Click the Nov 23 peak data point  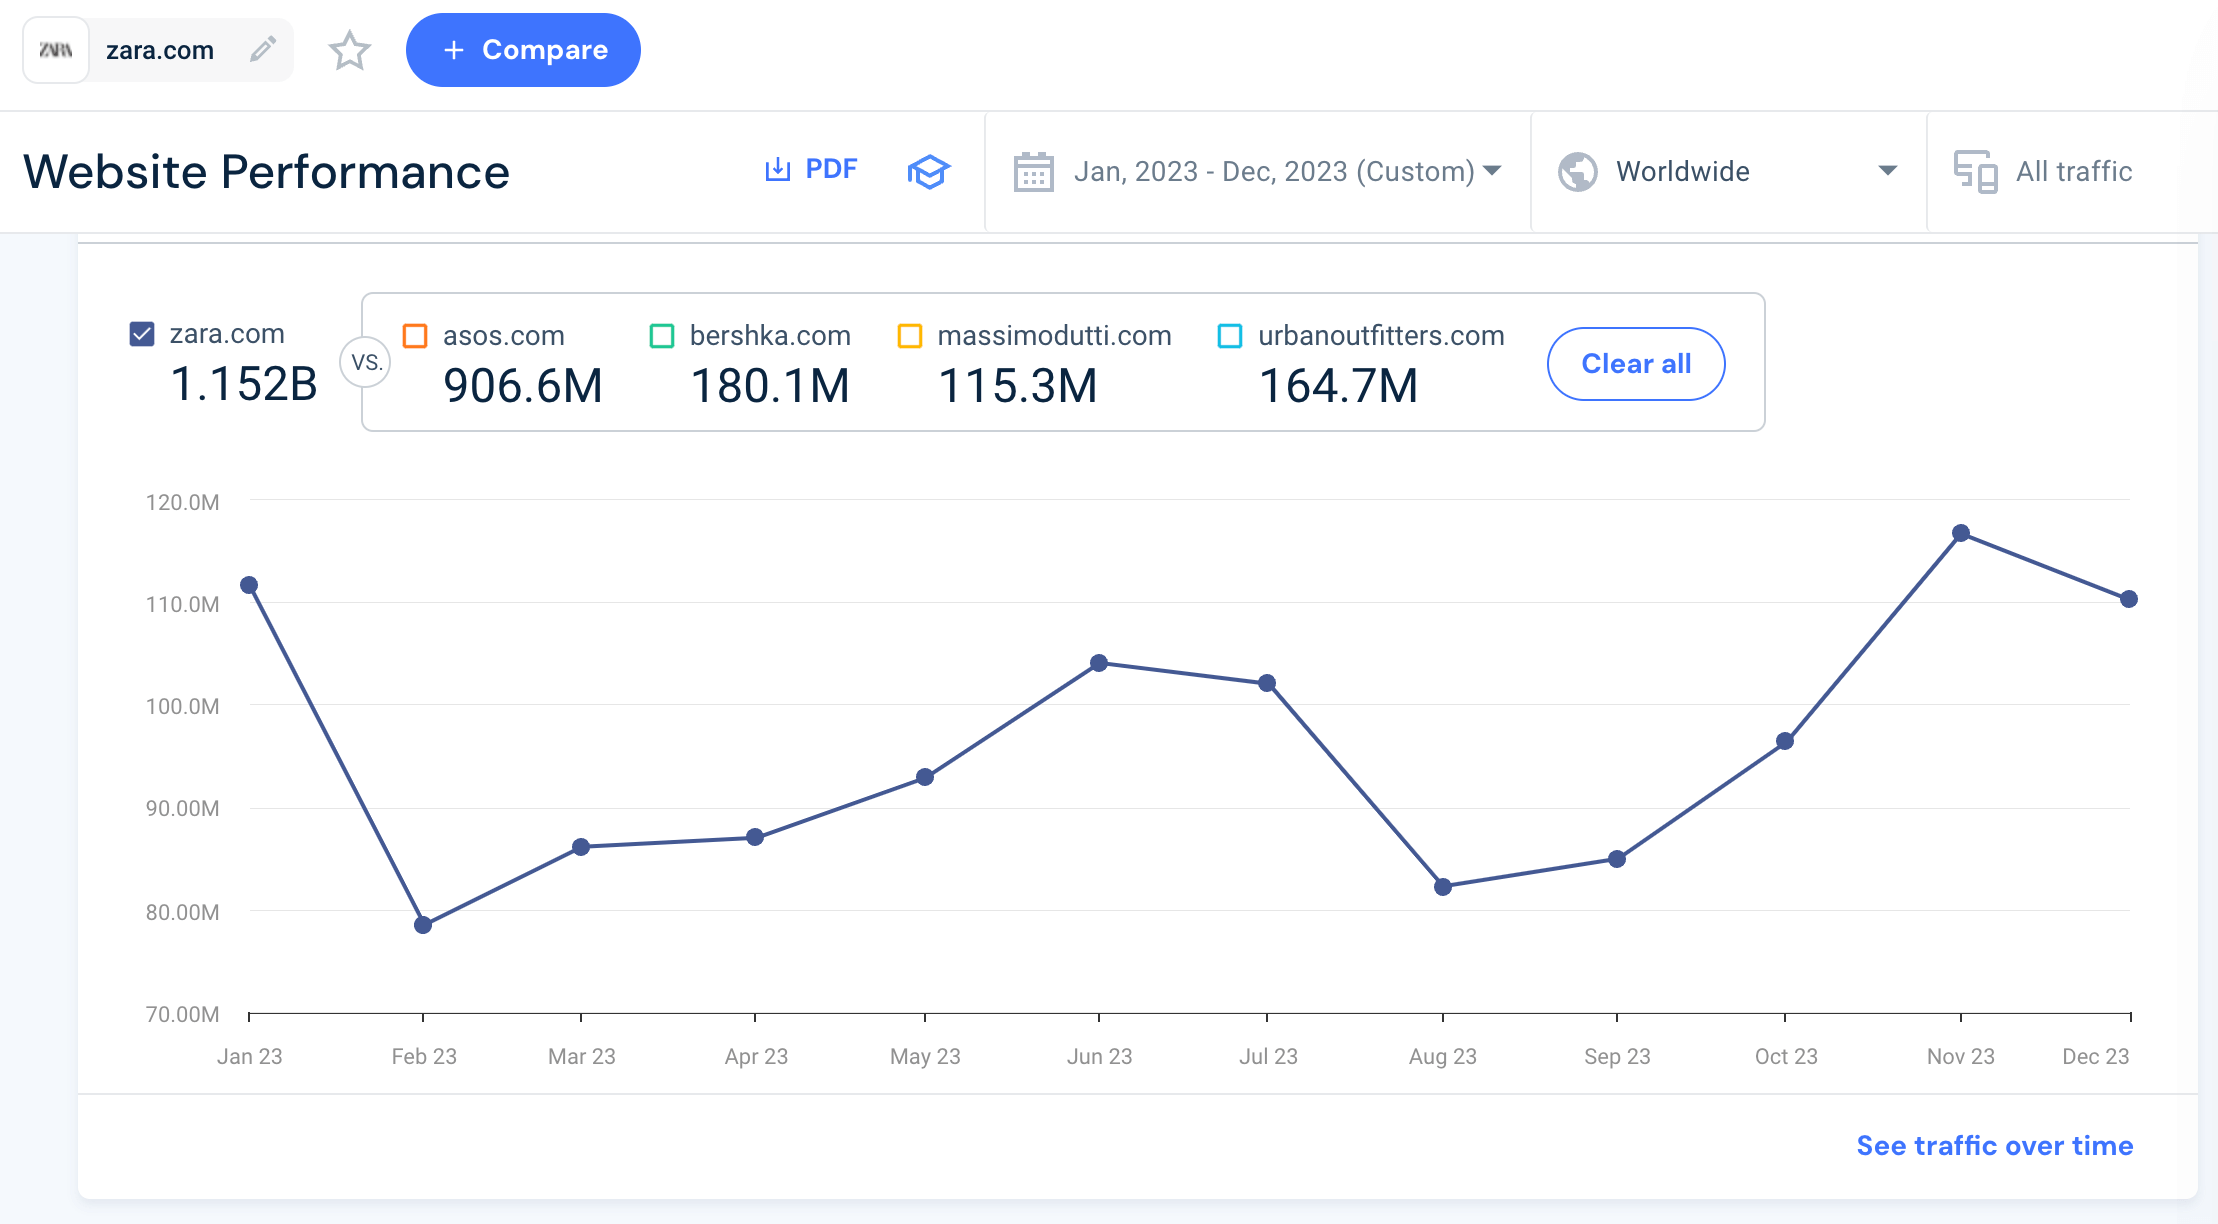point(1961,533)
